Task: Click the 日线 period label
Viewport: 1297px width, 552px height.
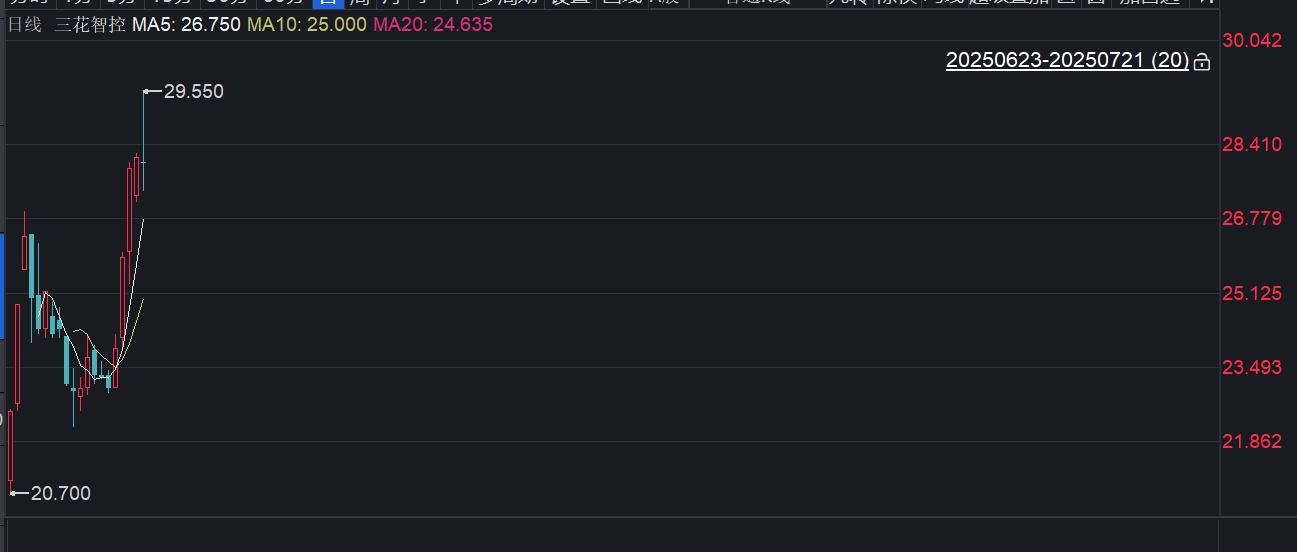Action: (x=25, y=24)
